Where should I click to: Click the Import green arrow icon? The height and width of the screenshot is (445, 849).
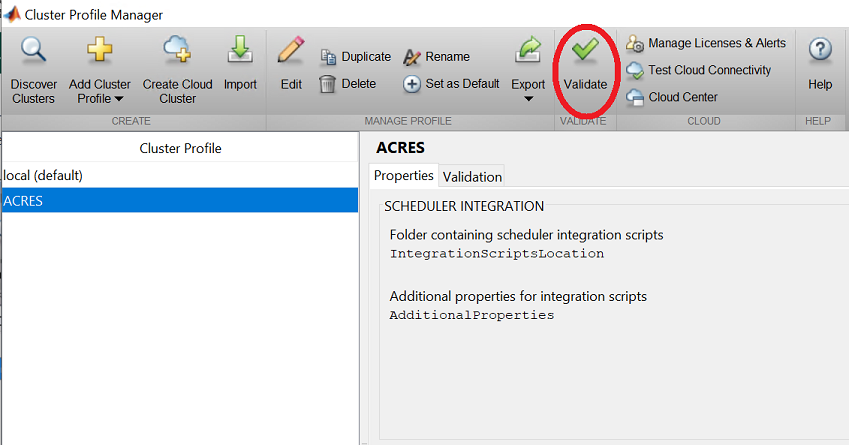(x=240, y=49)
